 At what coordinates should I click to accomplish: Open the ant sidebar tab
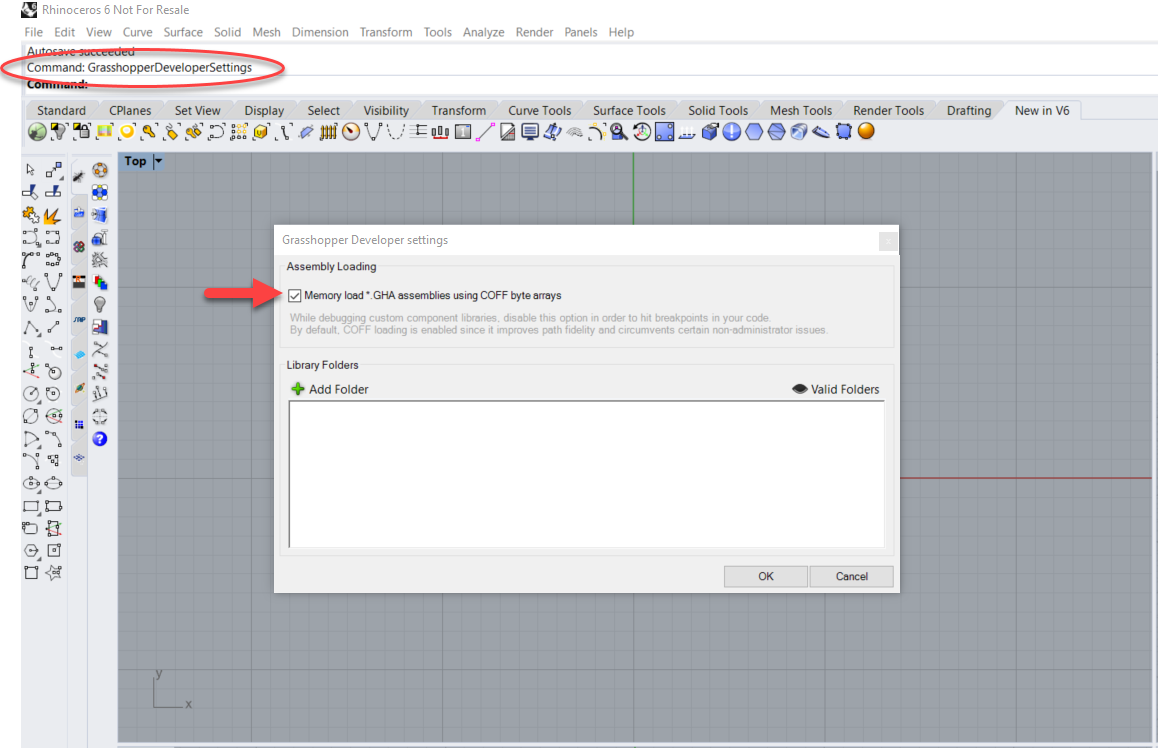click(x=79, y=176)
